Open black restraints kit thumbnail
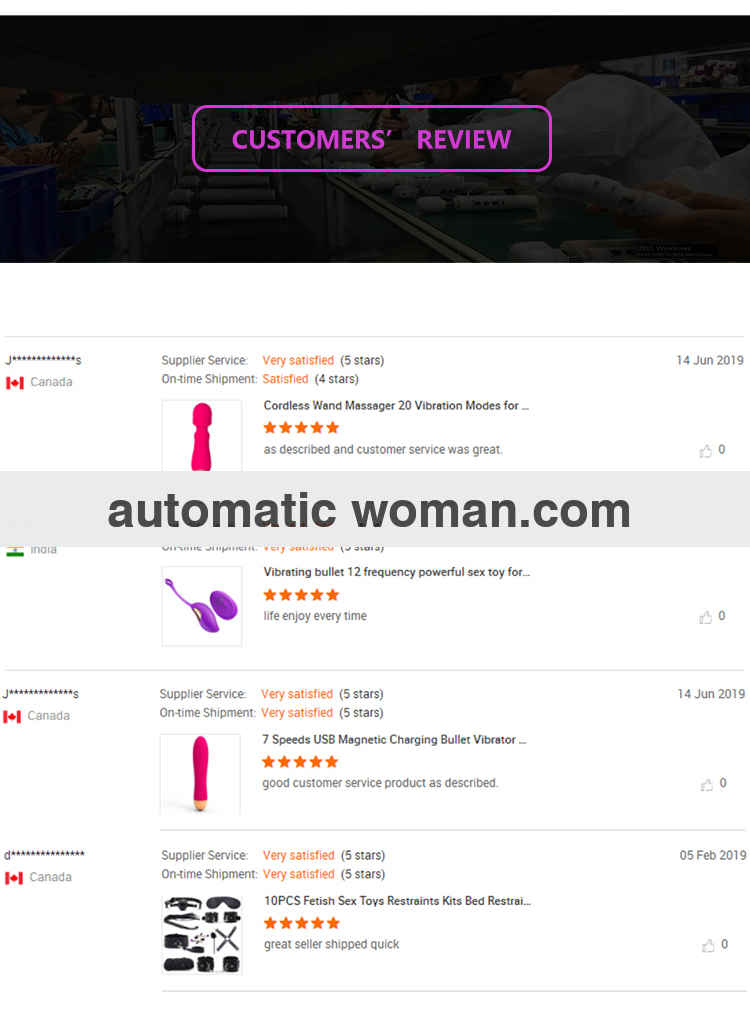 [202, 934]
